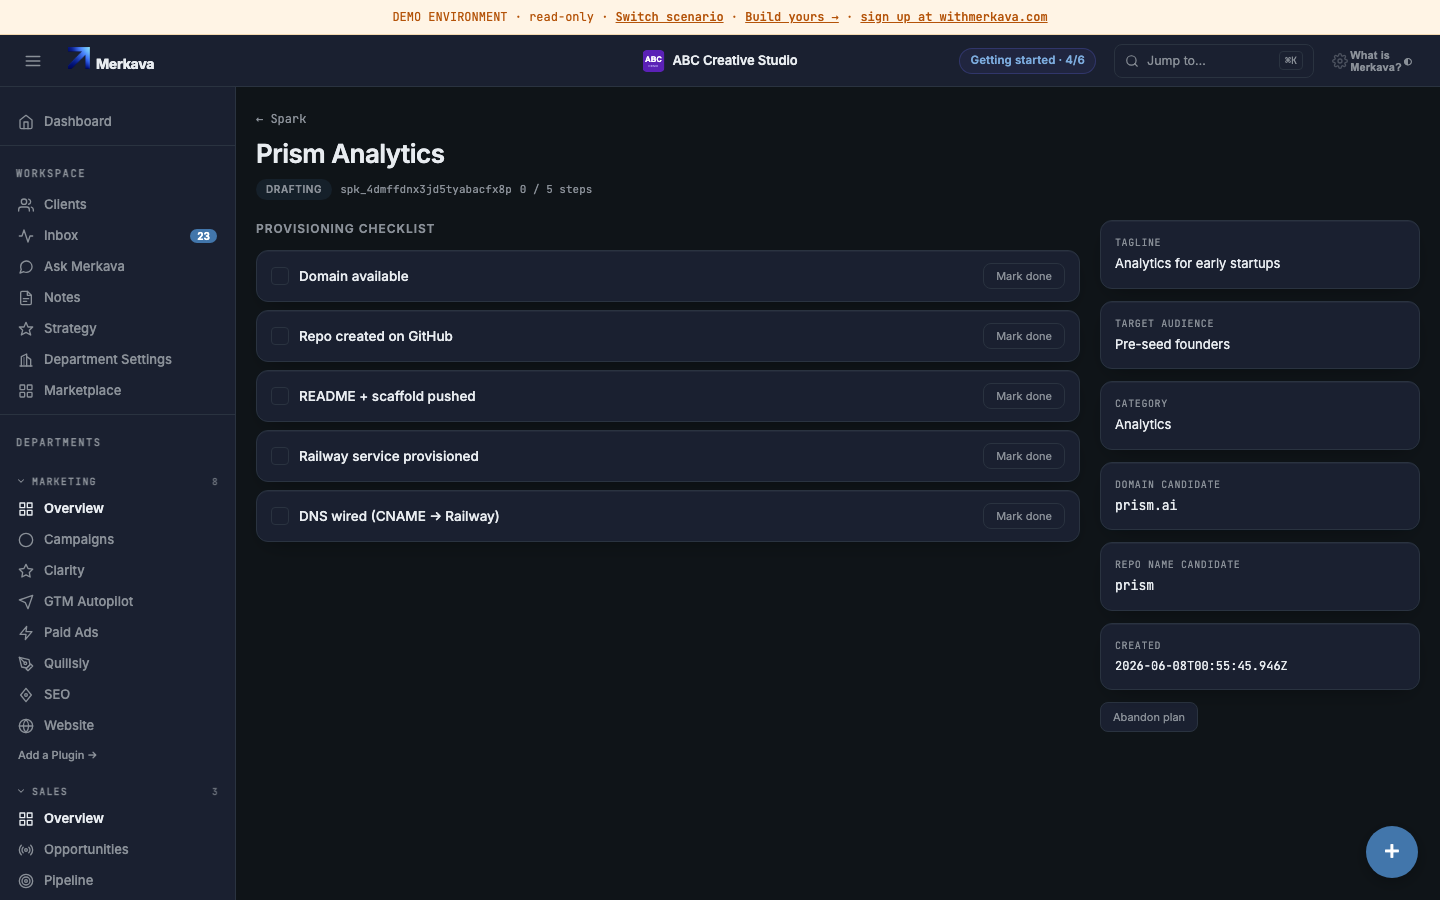Click the domain candidate prism.ai
This screenshot has width=1440, height=900.
click(1146, 506)
